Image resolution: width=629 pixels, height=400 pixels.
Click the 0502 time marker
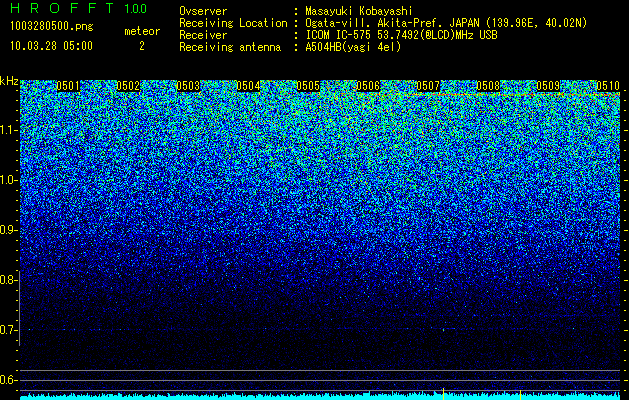[128, 86]
